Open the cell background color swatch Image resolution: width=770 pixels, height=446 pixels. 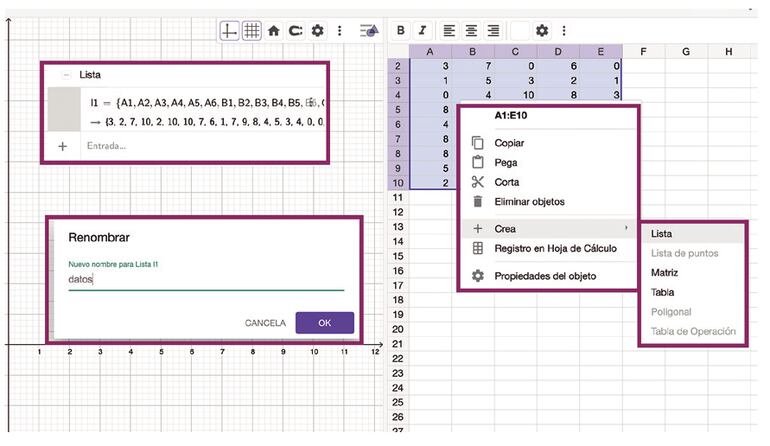tap(520, 30)
